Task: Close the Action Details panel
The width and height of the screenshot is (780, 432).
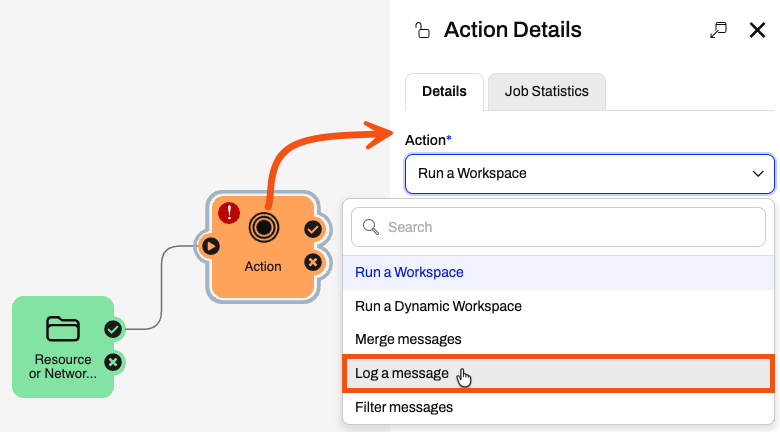Action: [x=757, y=30]
